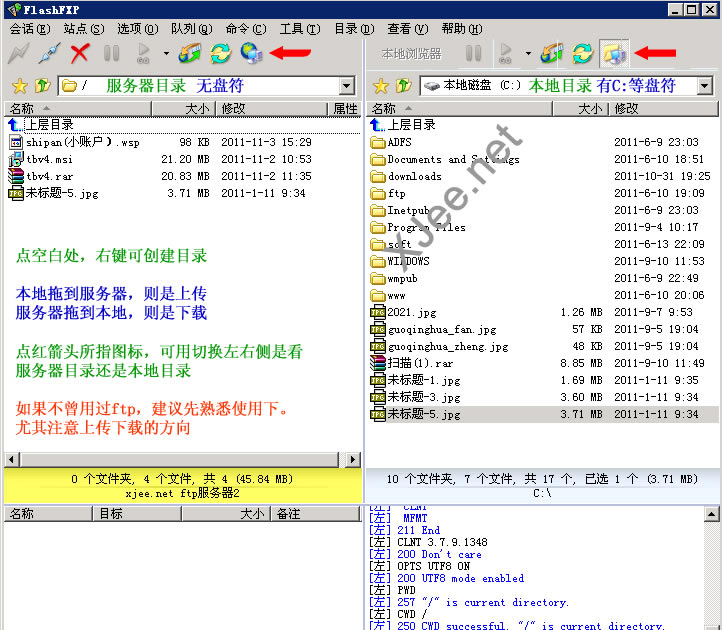Open the 查看(V) menu

tap(408, 29)
